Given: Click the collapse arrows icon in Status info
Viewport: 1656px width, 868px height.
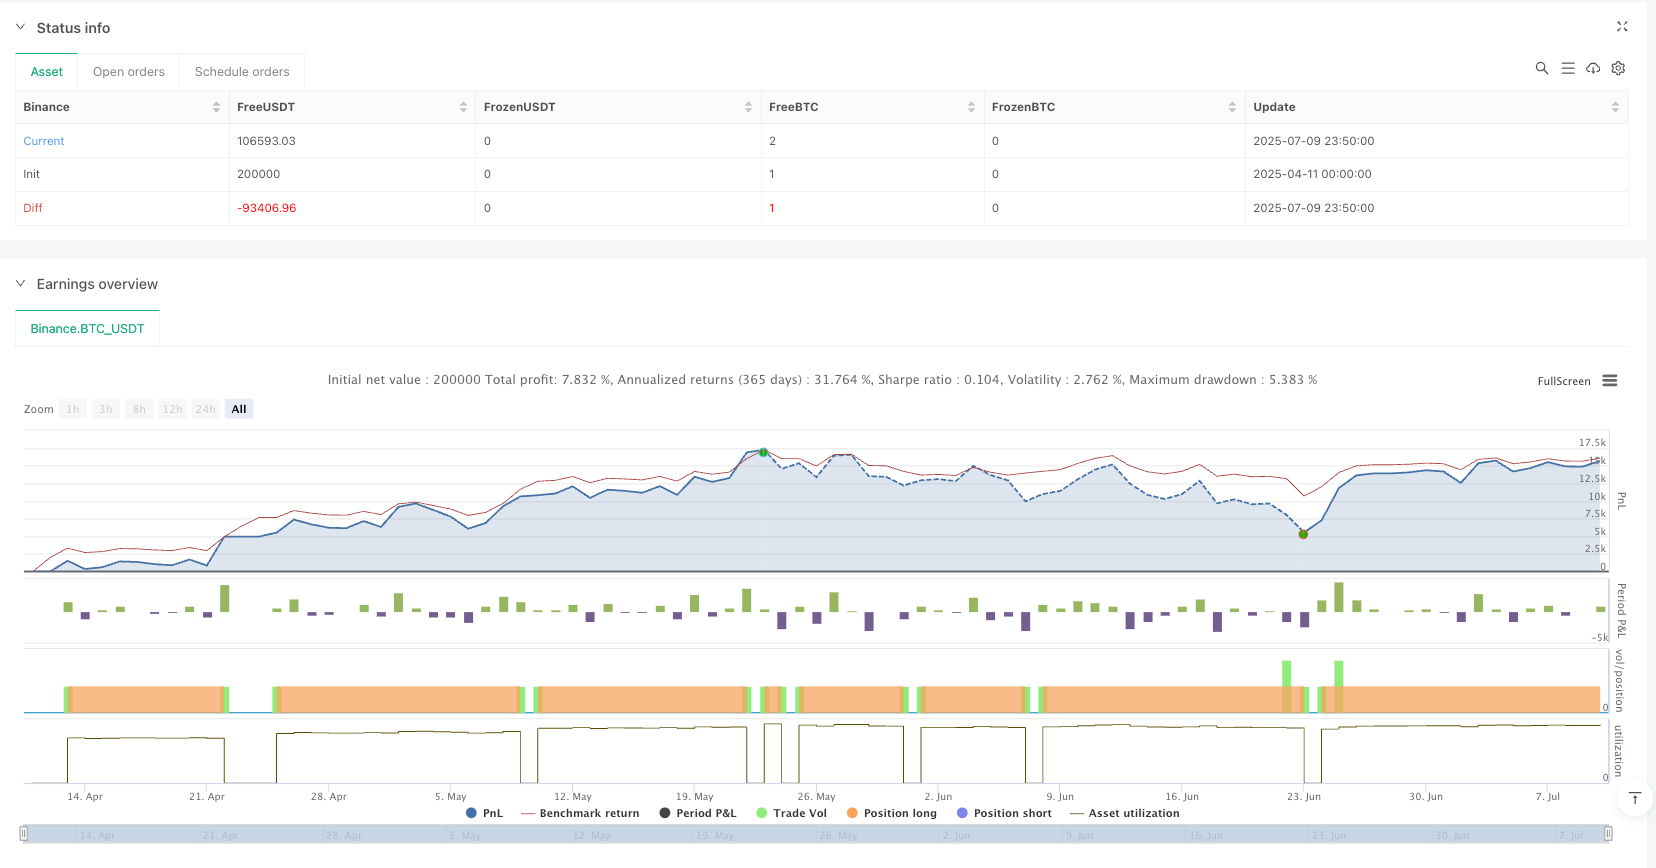Looking at the screenshot, I should 1622,27.
